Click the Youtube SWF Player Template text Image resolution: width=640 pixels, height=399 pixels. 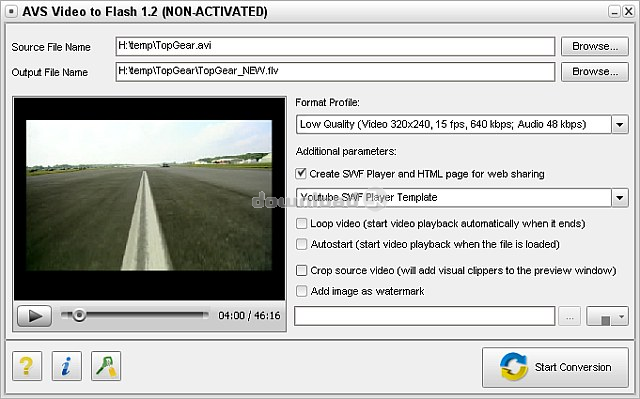(x=369, y=197)
